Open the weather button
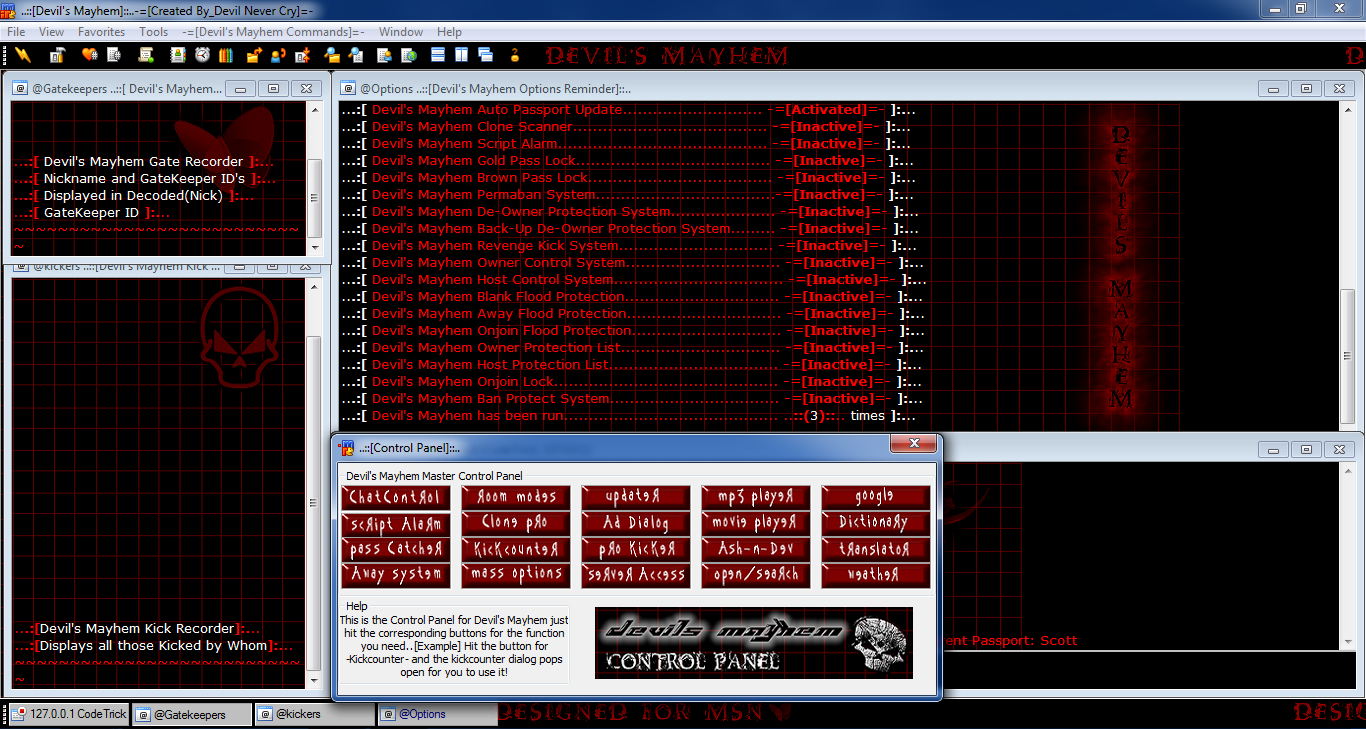This screenshot has height=729, width=1366. coord(876,575)
